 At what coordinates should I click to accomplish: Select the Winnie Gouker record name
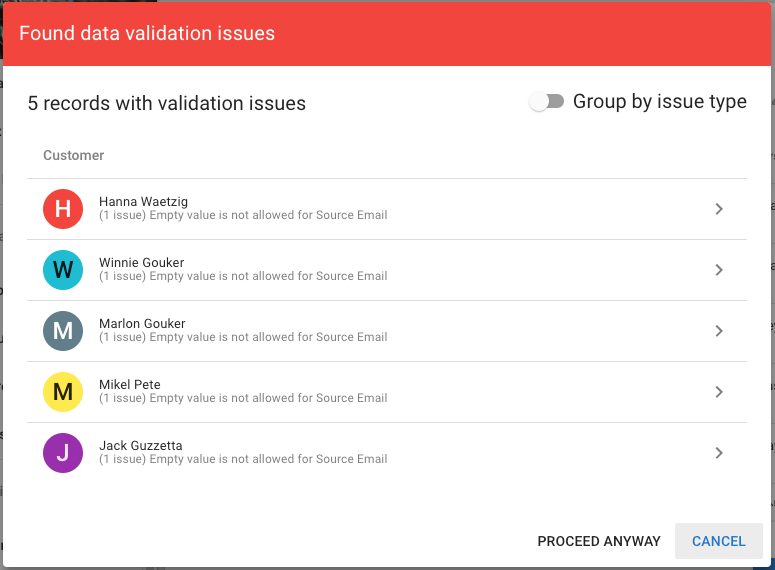141,263
